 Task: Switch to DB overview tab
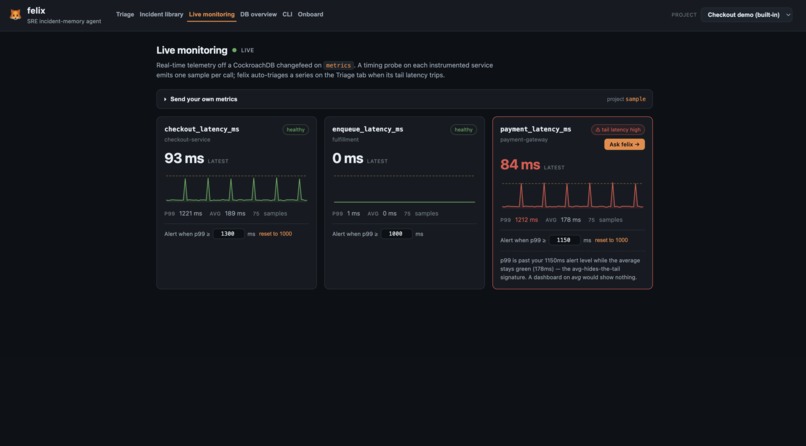(259, 14)
